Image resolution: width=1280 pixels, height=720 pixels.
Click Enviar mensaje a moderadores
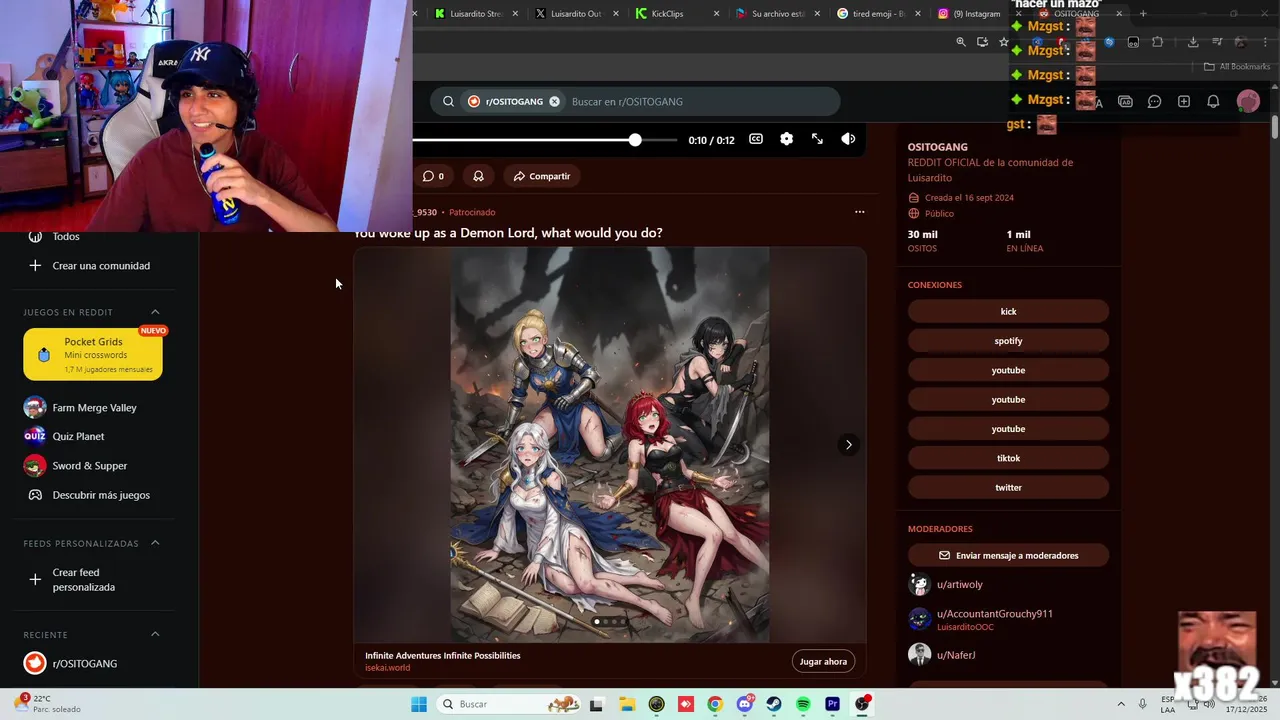coord(1008,555)
